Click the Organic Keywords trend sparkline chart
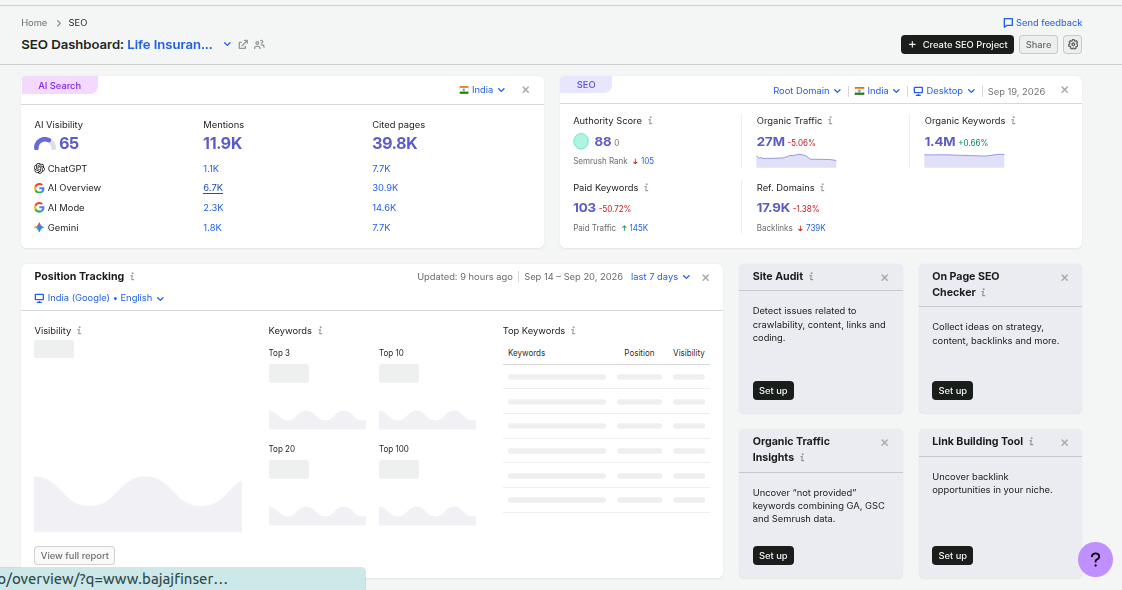 (964, 160)
